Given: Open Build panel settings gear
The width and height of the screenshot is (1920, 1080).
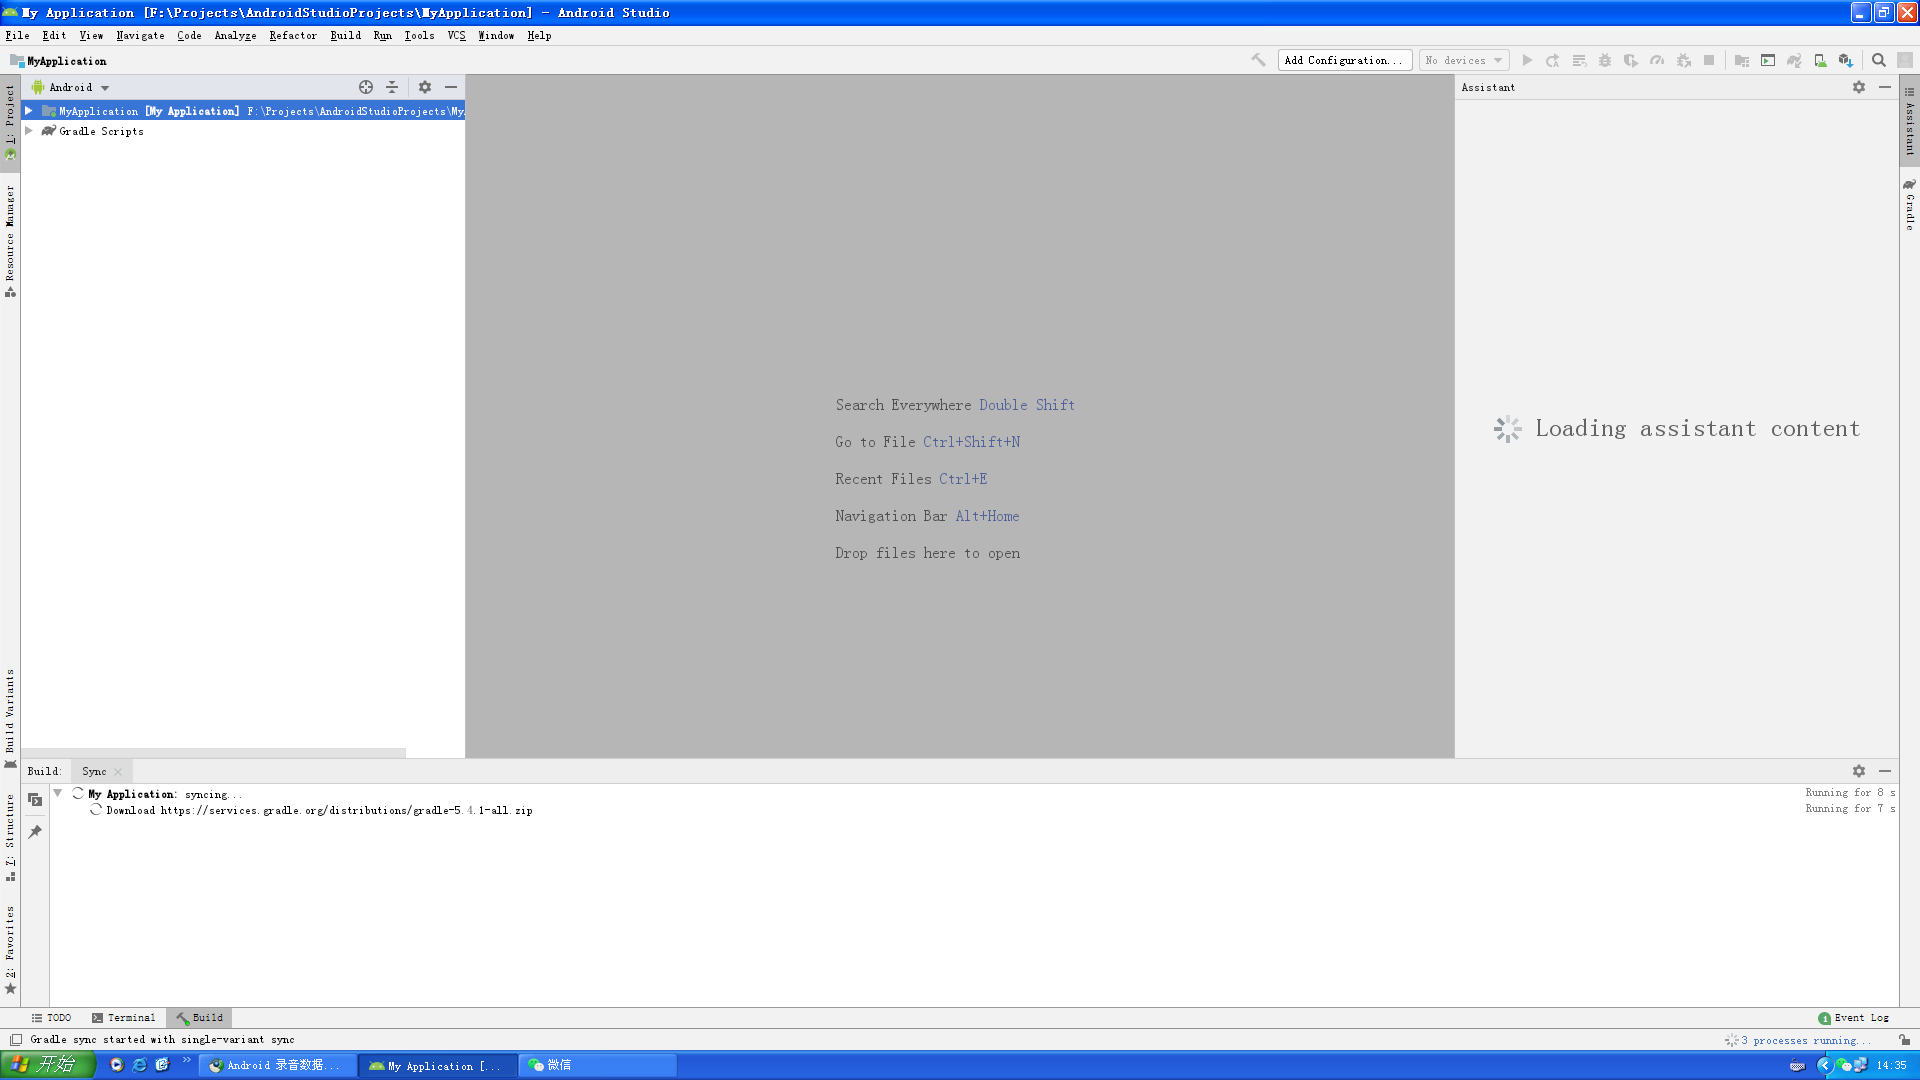Looking at the screenshot, I should [x=1859, y=771].
